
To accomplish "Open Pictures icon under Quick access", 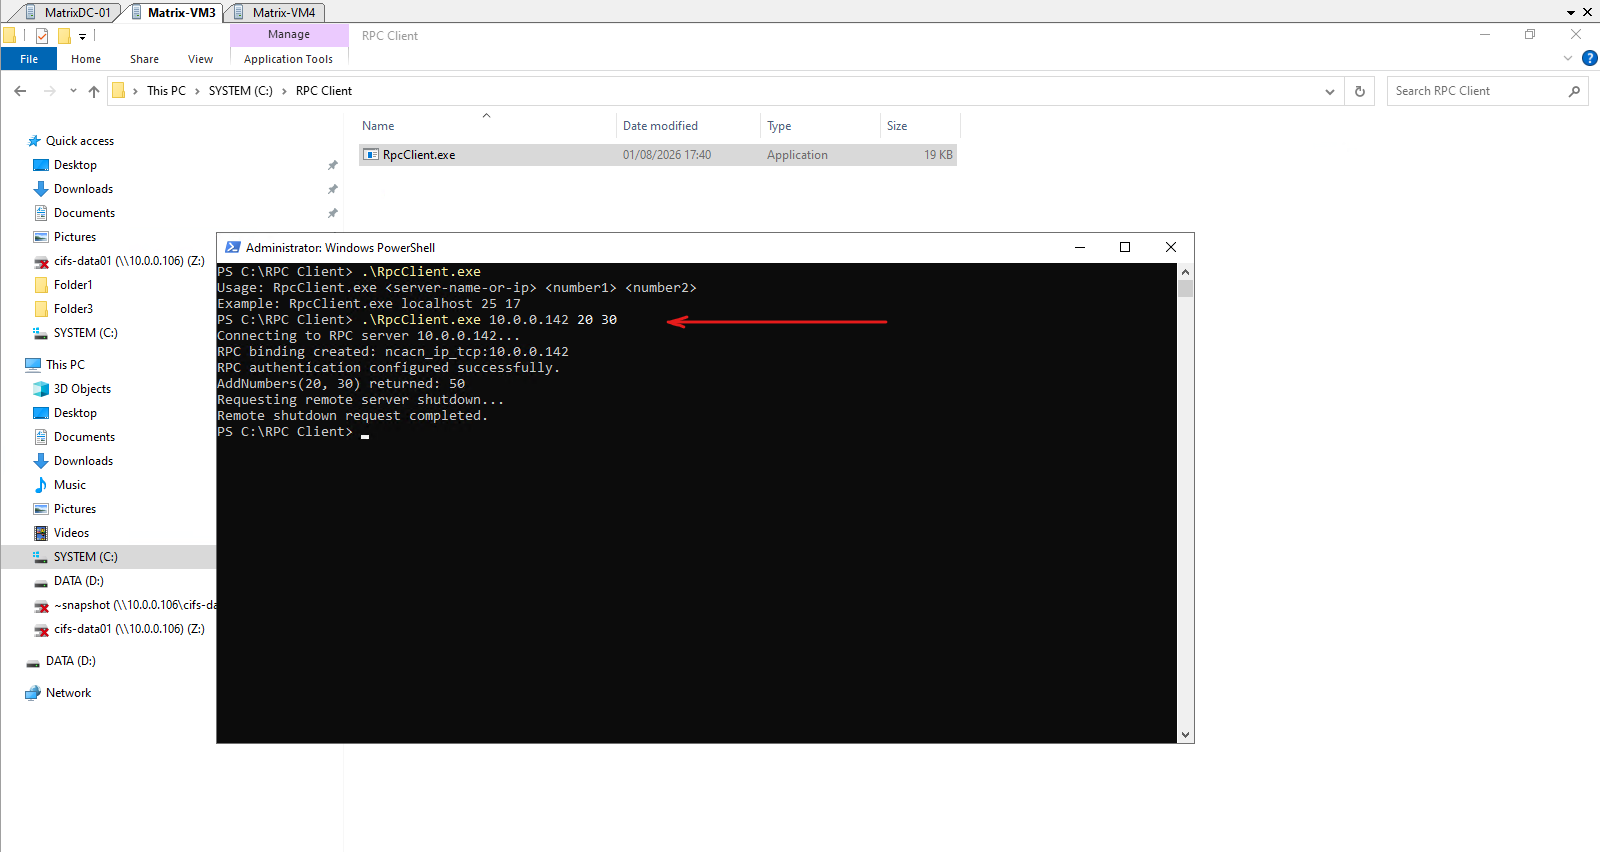I will tap(41, 237).
